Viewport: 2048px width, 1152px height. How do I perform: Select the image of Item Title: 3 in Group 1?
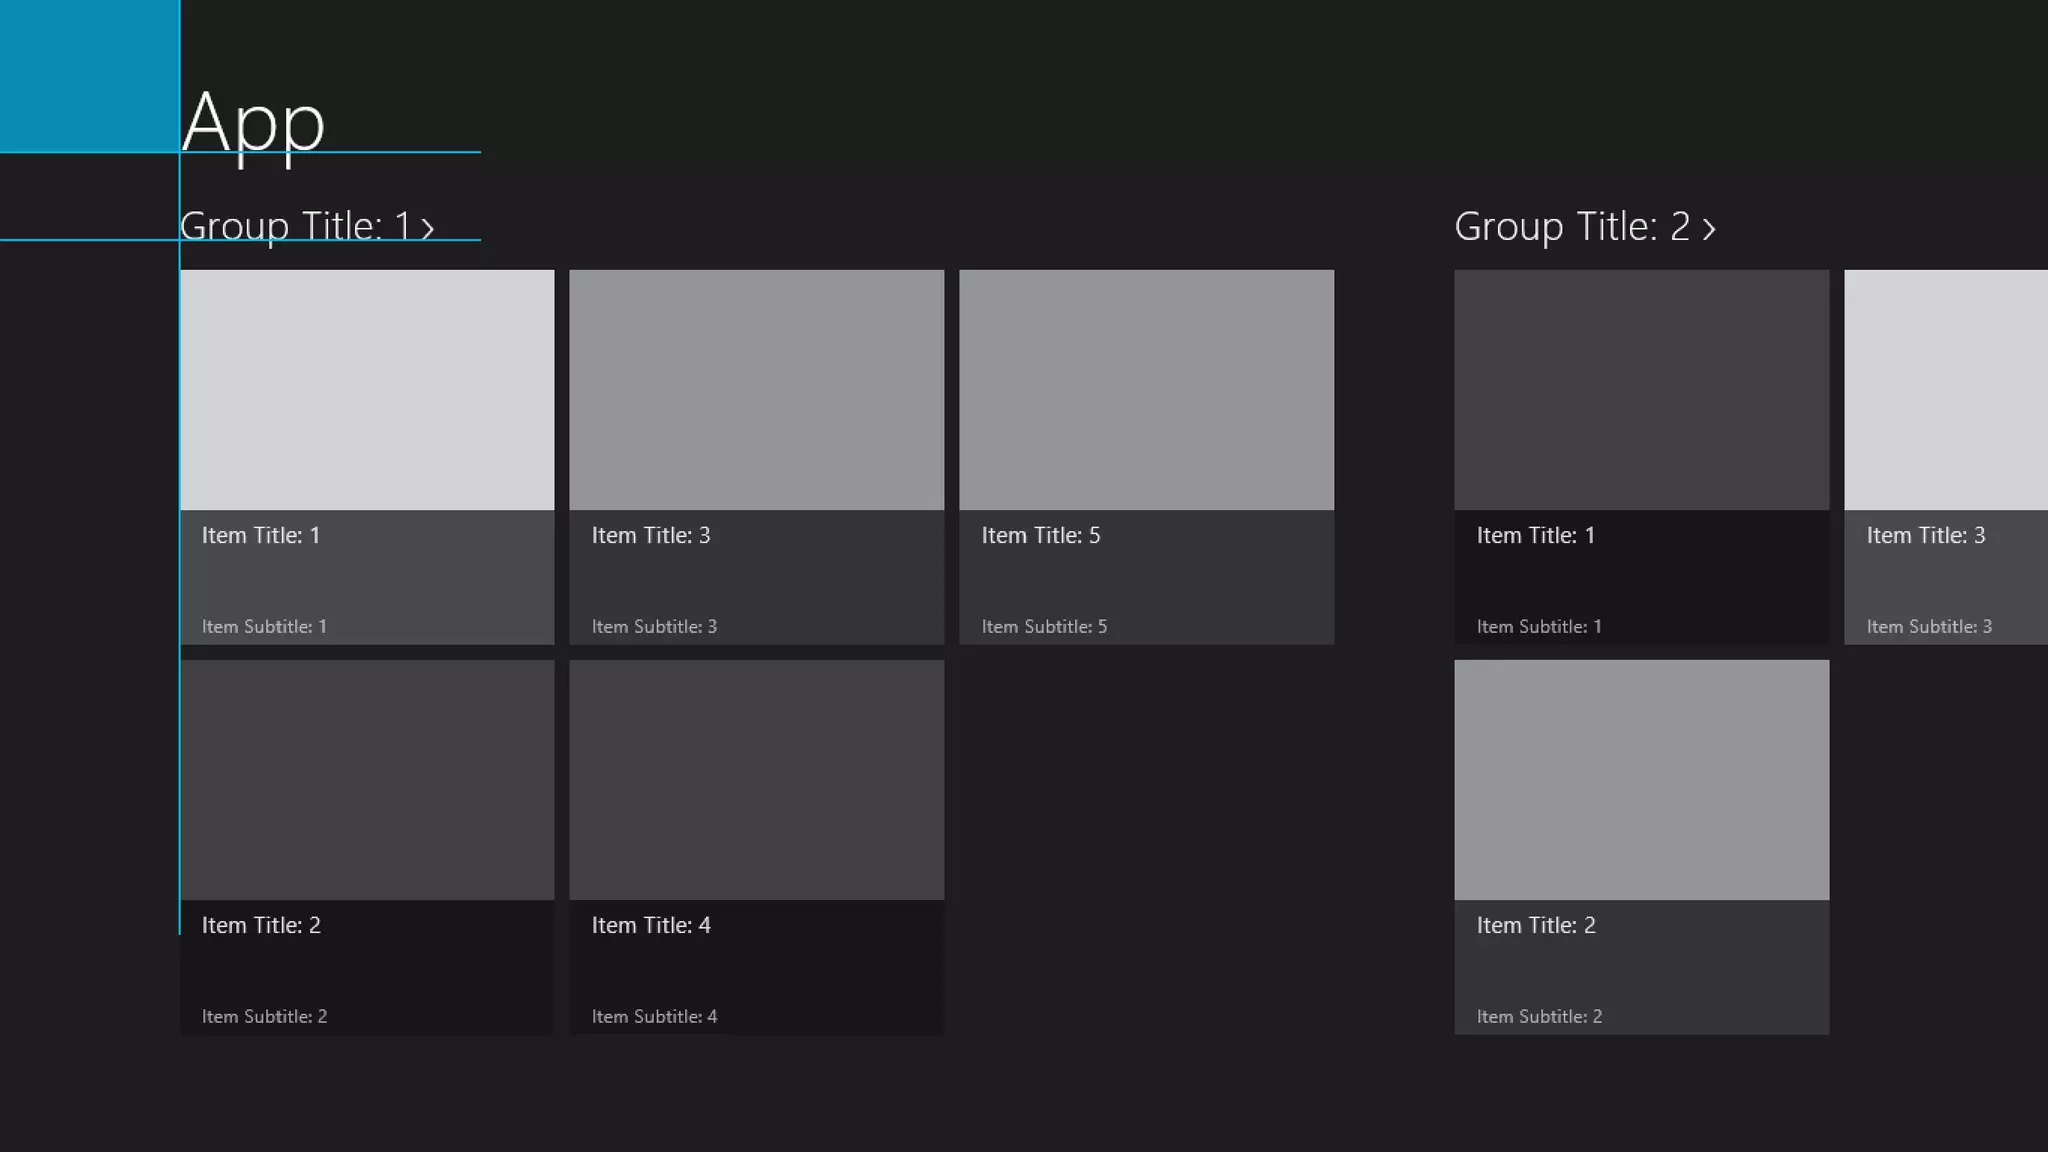756,390
